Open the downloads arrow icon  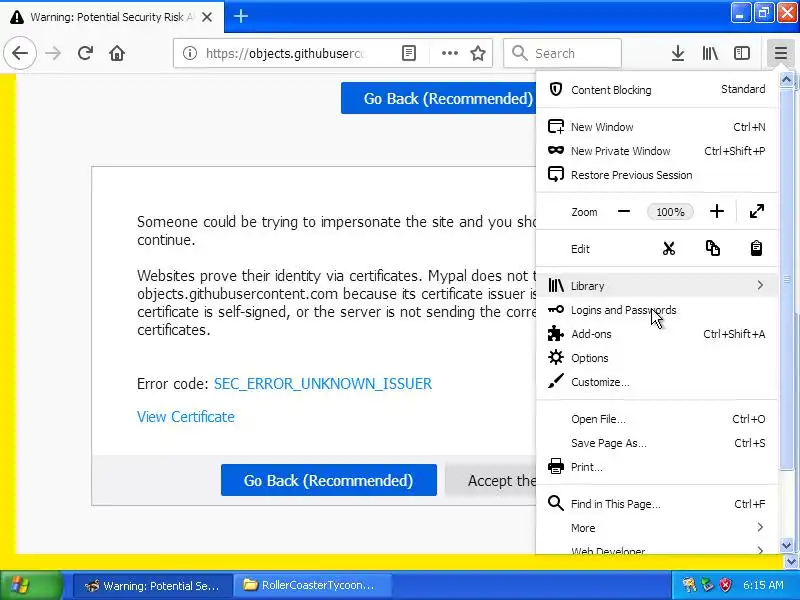678,53
